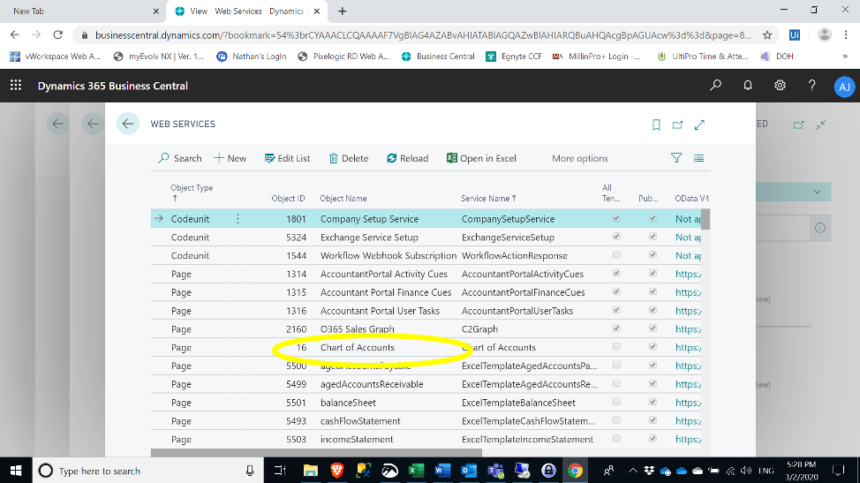Open row options for Company Setup Service
This screenshot has width=860, height=483.
coord(237,219)
